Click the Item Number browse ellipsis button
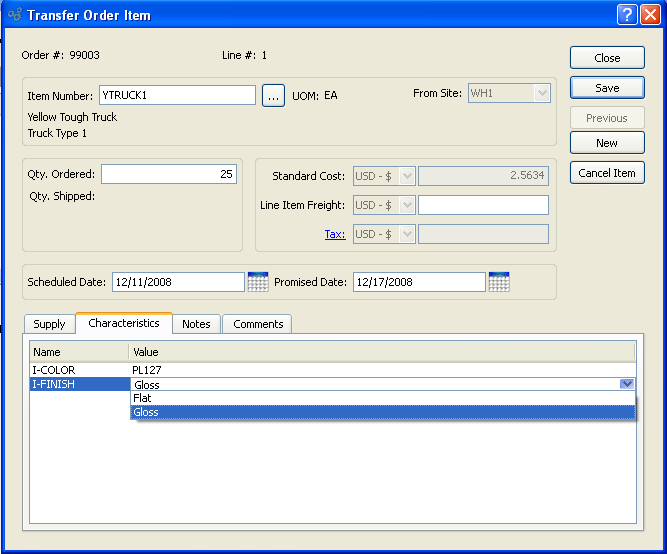Viewport: 667px width, 554px height. click(273, 96)
